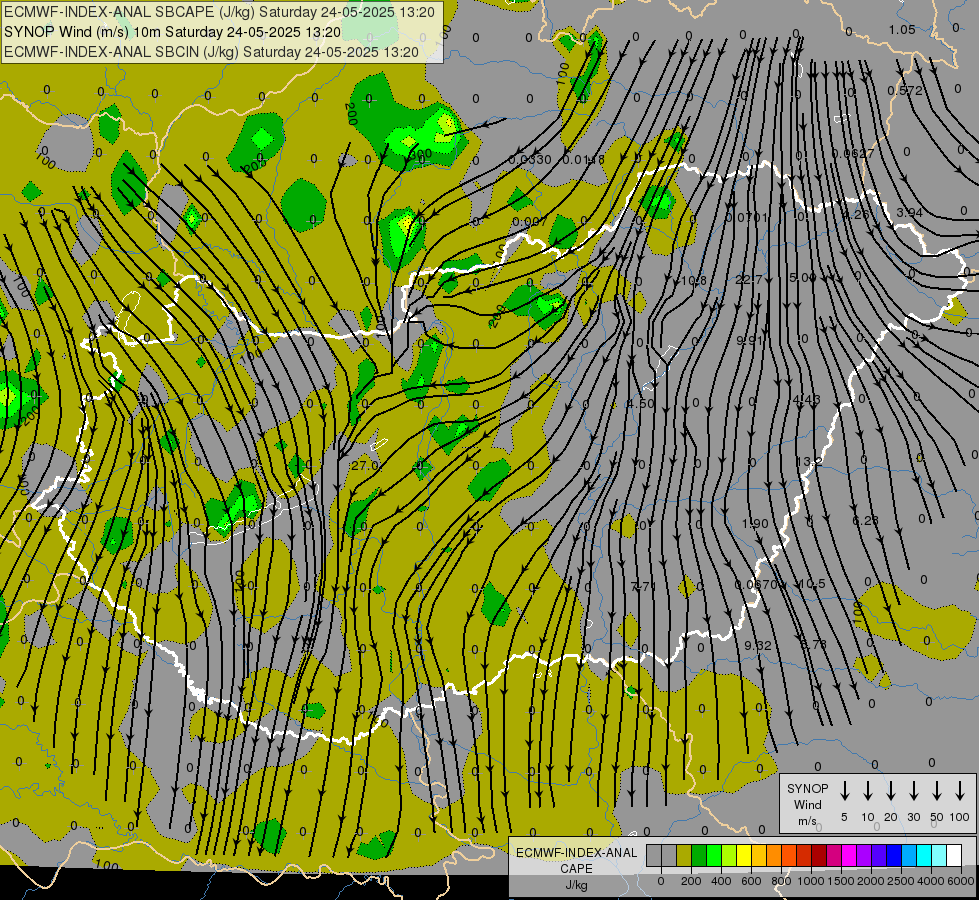
Task: Click the 'SYNOP Wind (m/s) 10m' header line
Action: coord(172,32)
